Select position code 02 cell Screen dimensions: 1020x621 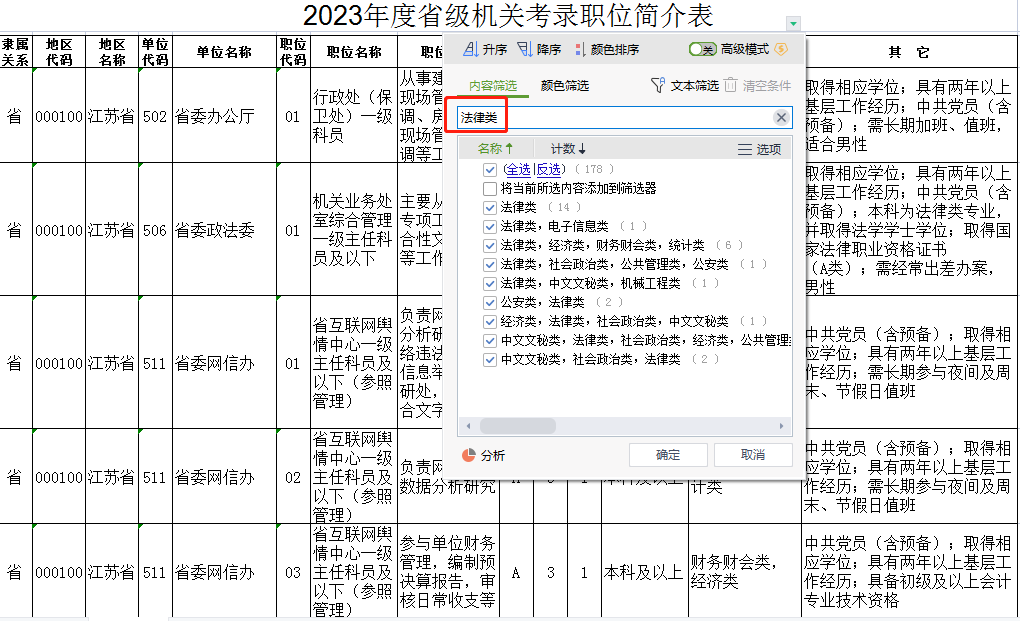pos(293,477)
